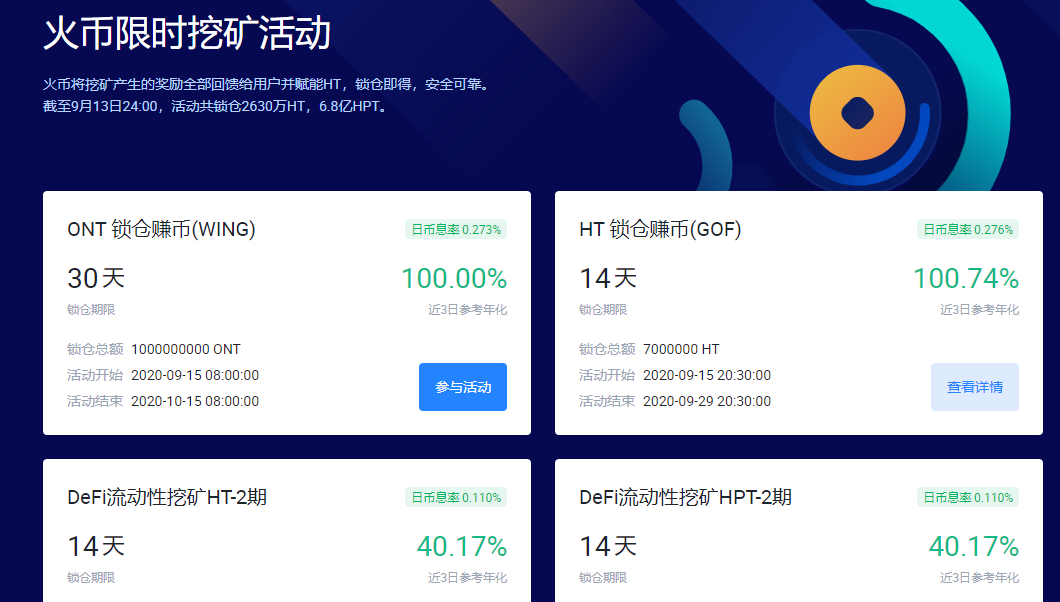Click 查看详情 button on HT GOF card
The height and width of the screenshot is (602, 1060).
pos(974,387)
